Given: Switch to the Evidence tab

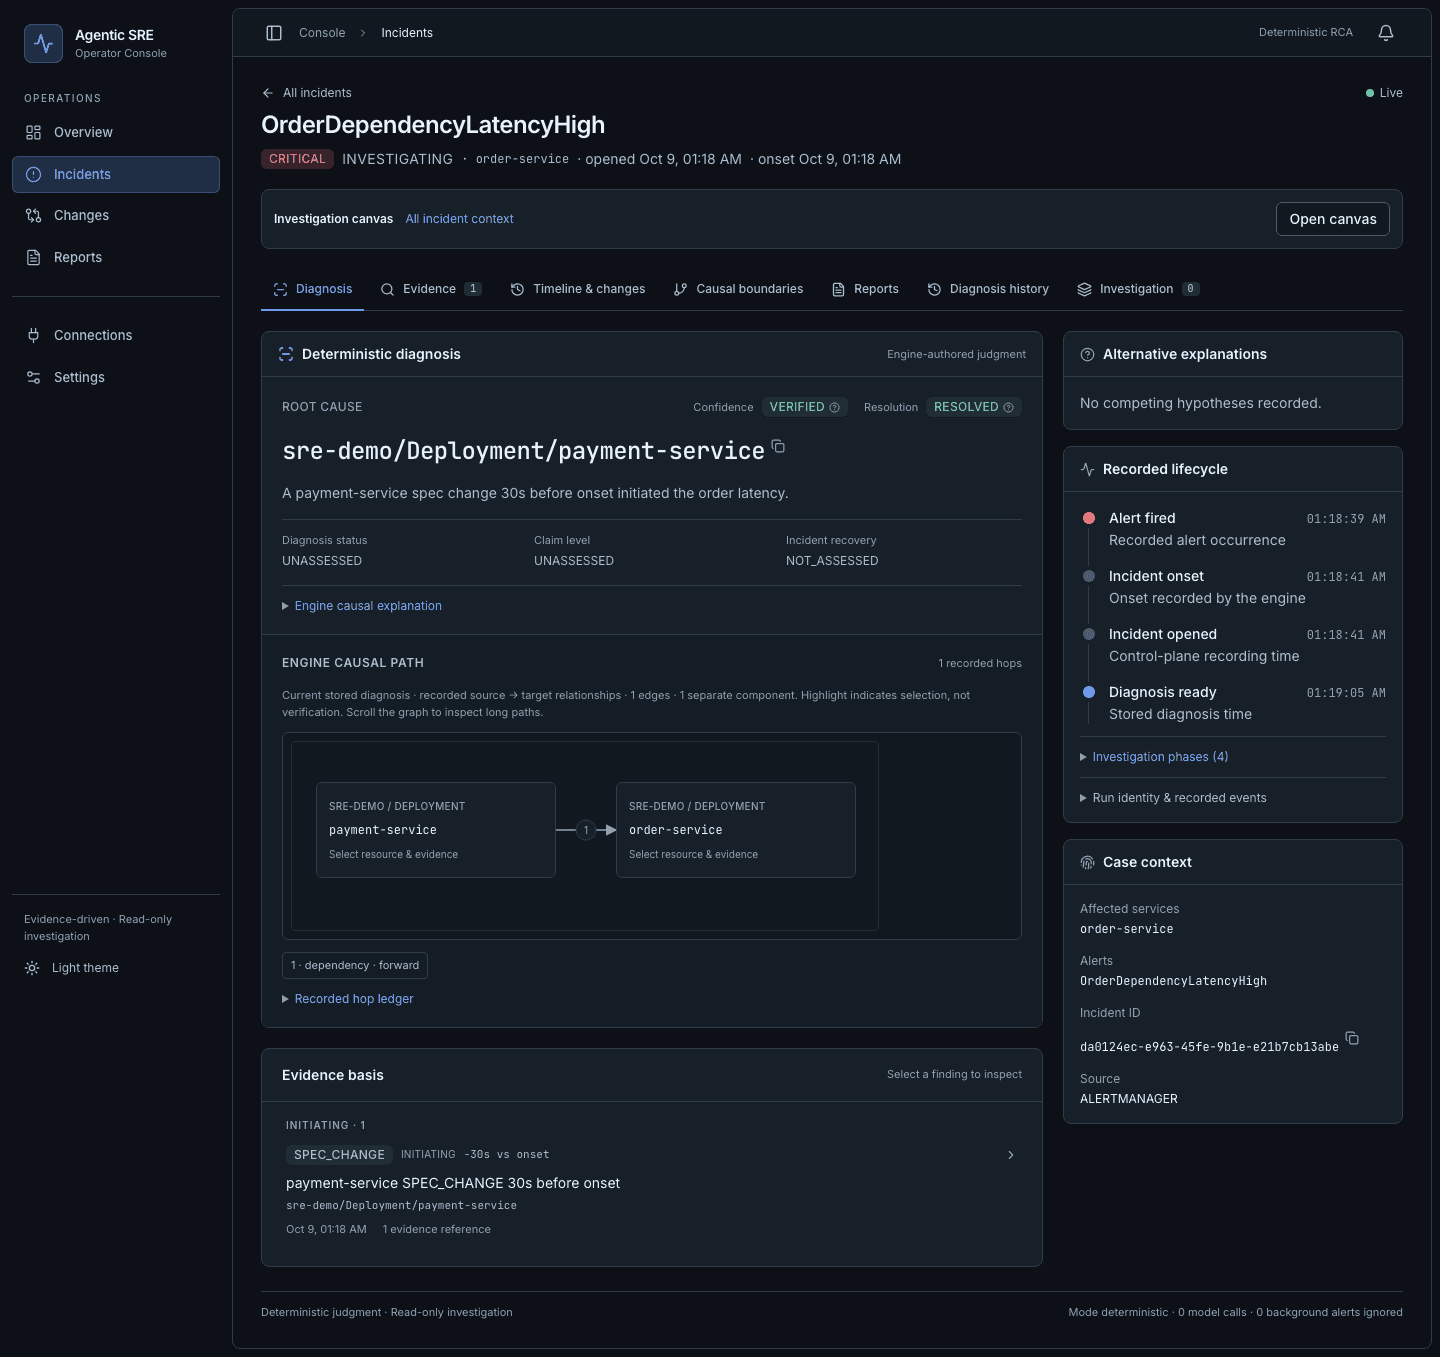Looking at the screenshot, I should 431,289.
